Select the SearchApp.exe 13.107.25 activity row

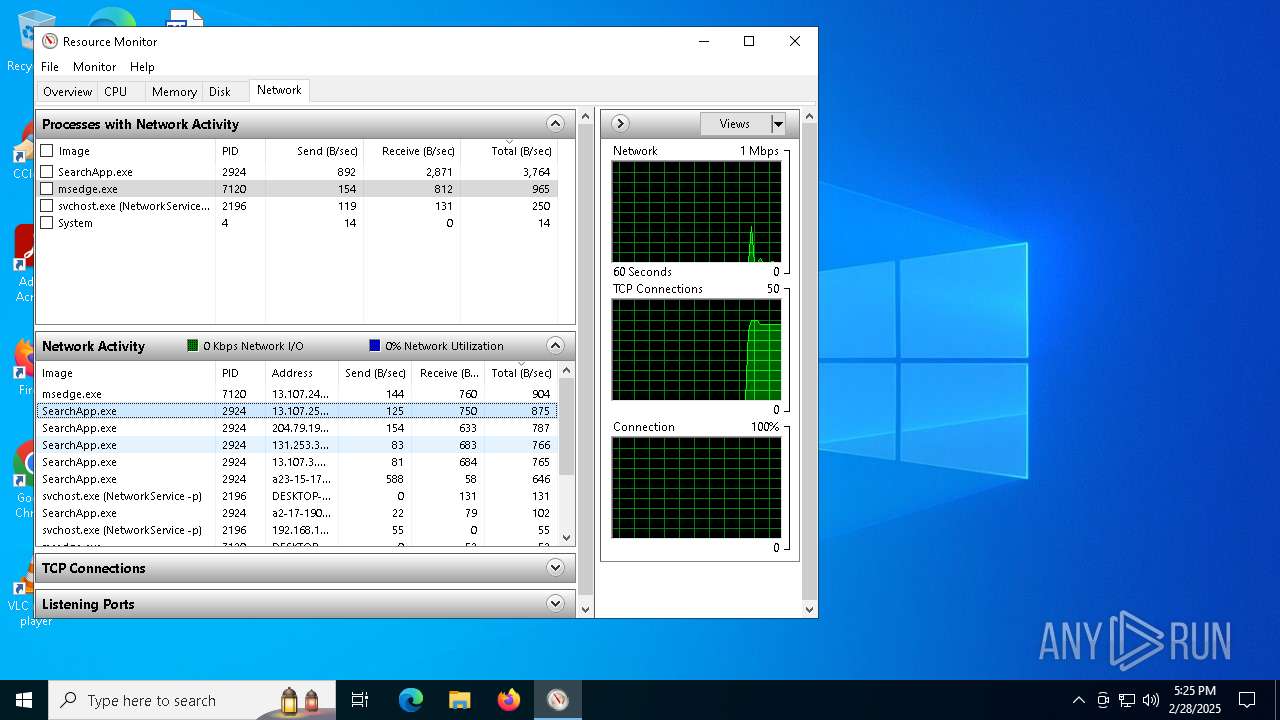pyautogui.click(x=296, y=411)
